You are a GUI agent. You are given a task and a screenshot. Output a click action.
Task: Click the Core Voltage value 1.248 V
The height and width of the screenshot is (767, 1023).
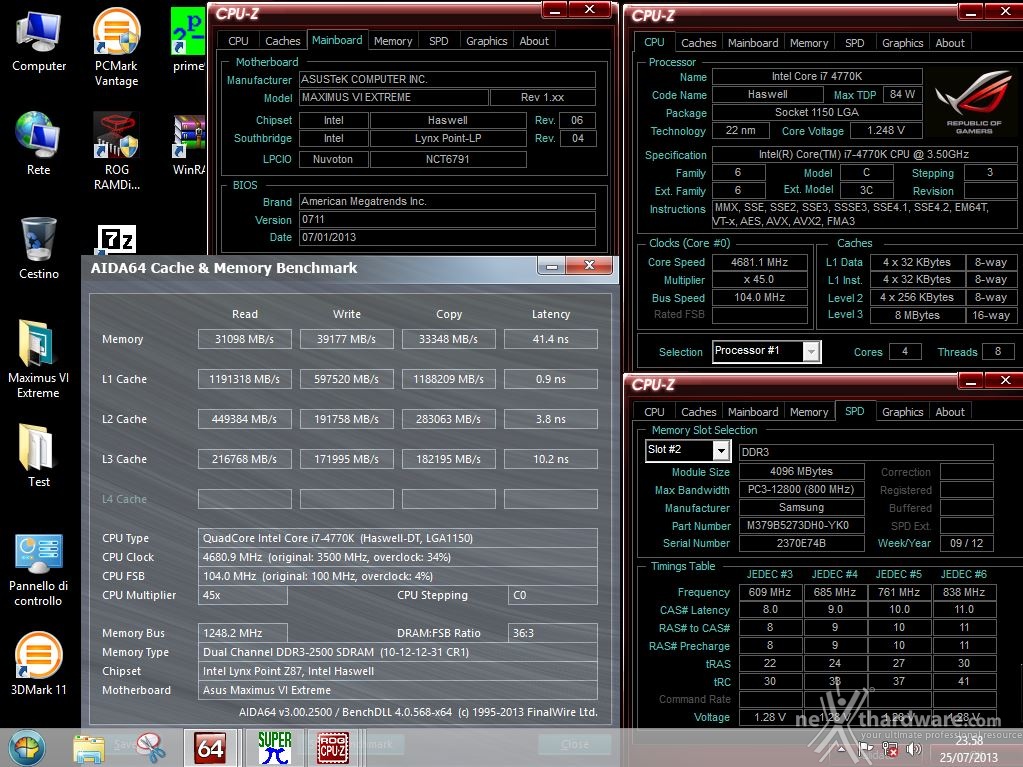885,130
